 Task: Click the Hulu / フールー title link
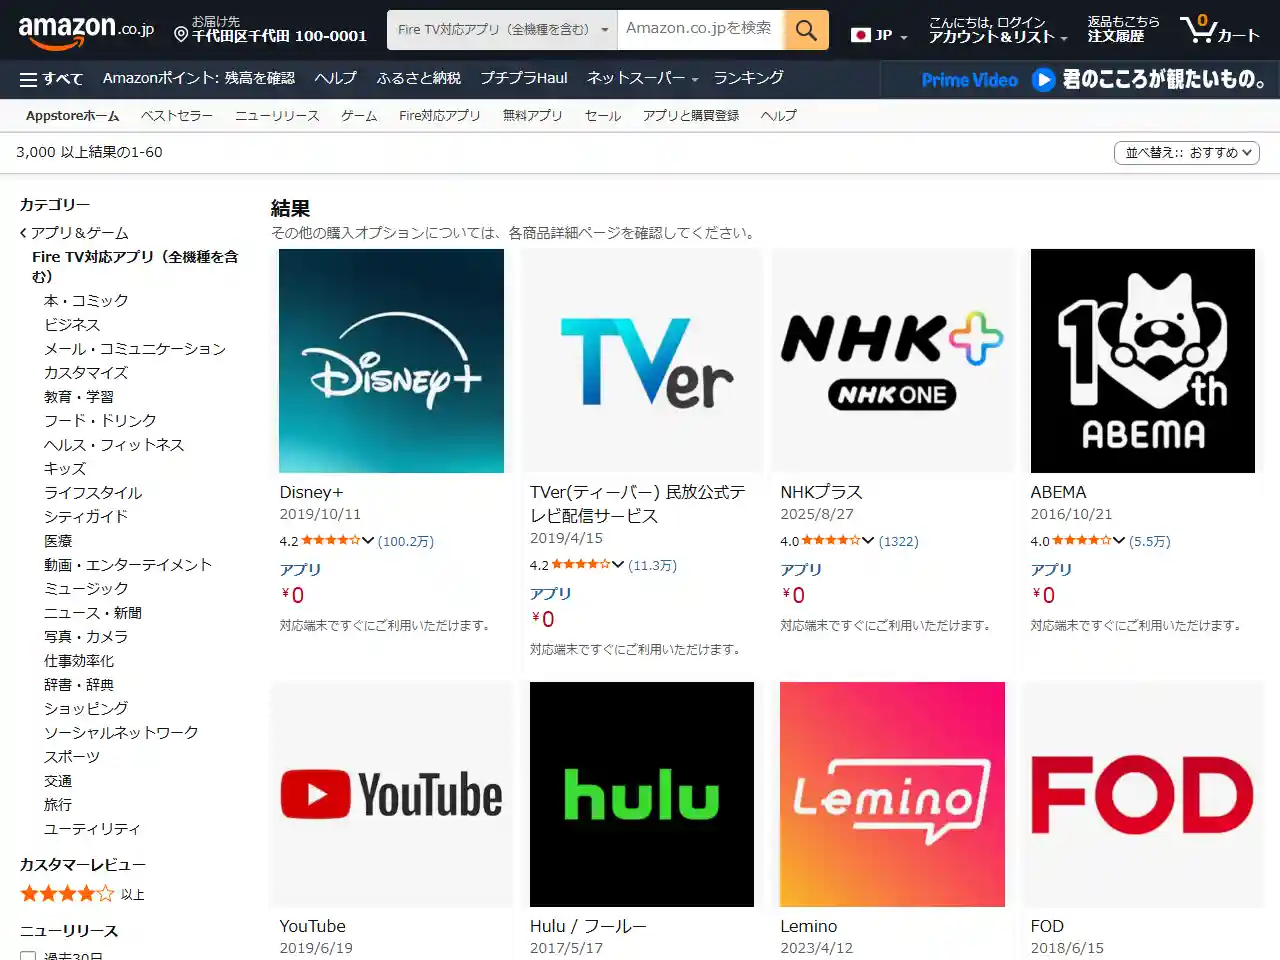click(x=588, y=926)
